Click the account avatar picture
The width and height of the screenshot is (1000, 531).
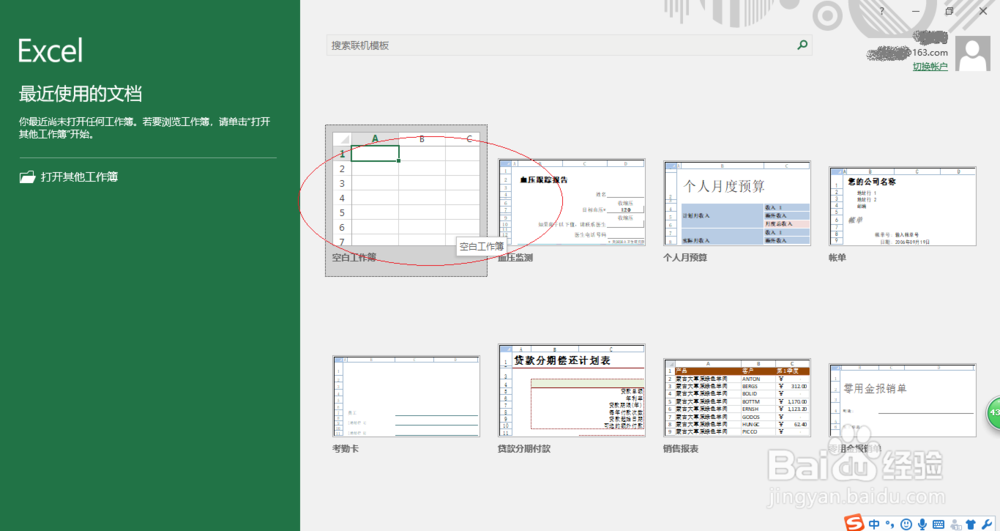click(x=974, y=53)
